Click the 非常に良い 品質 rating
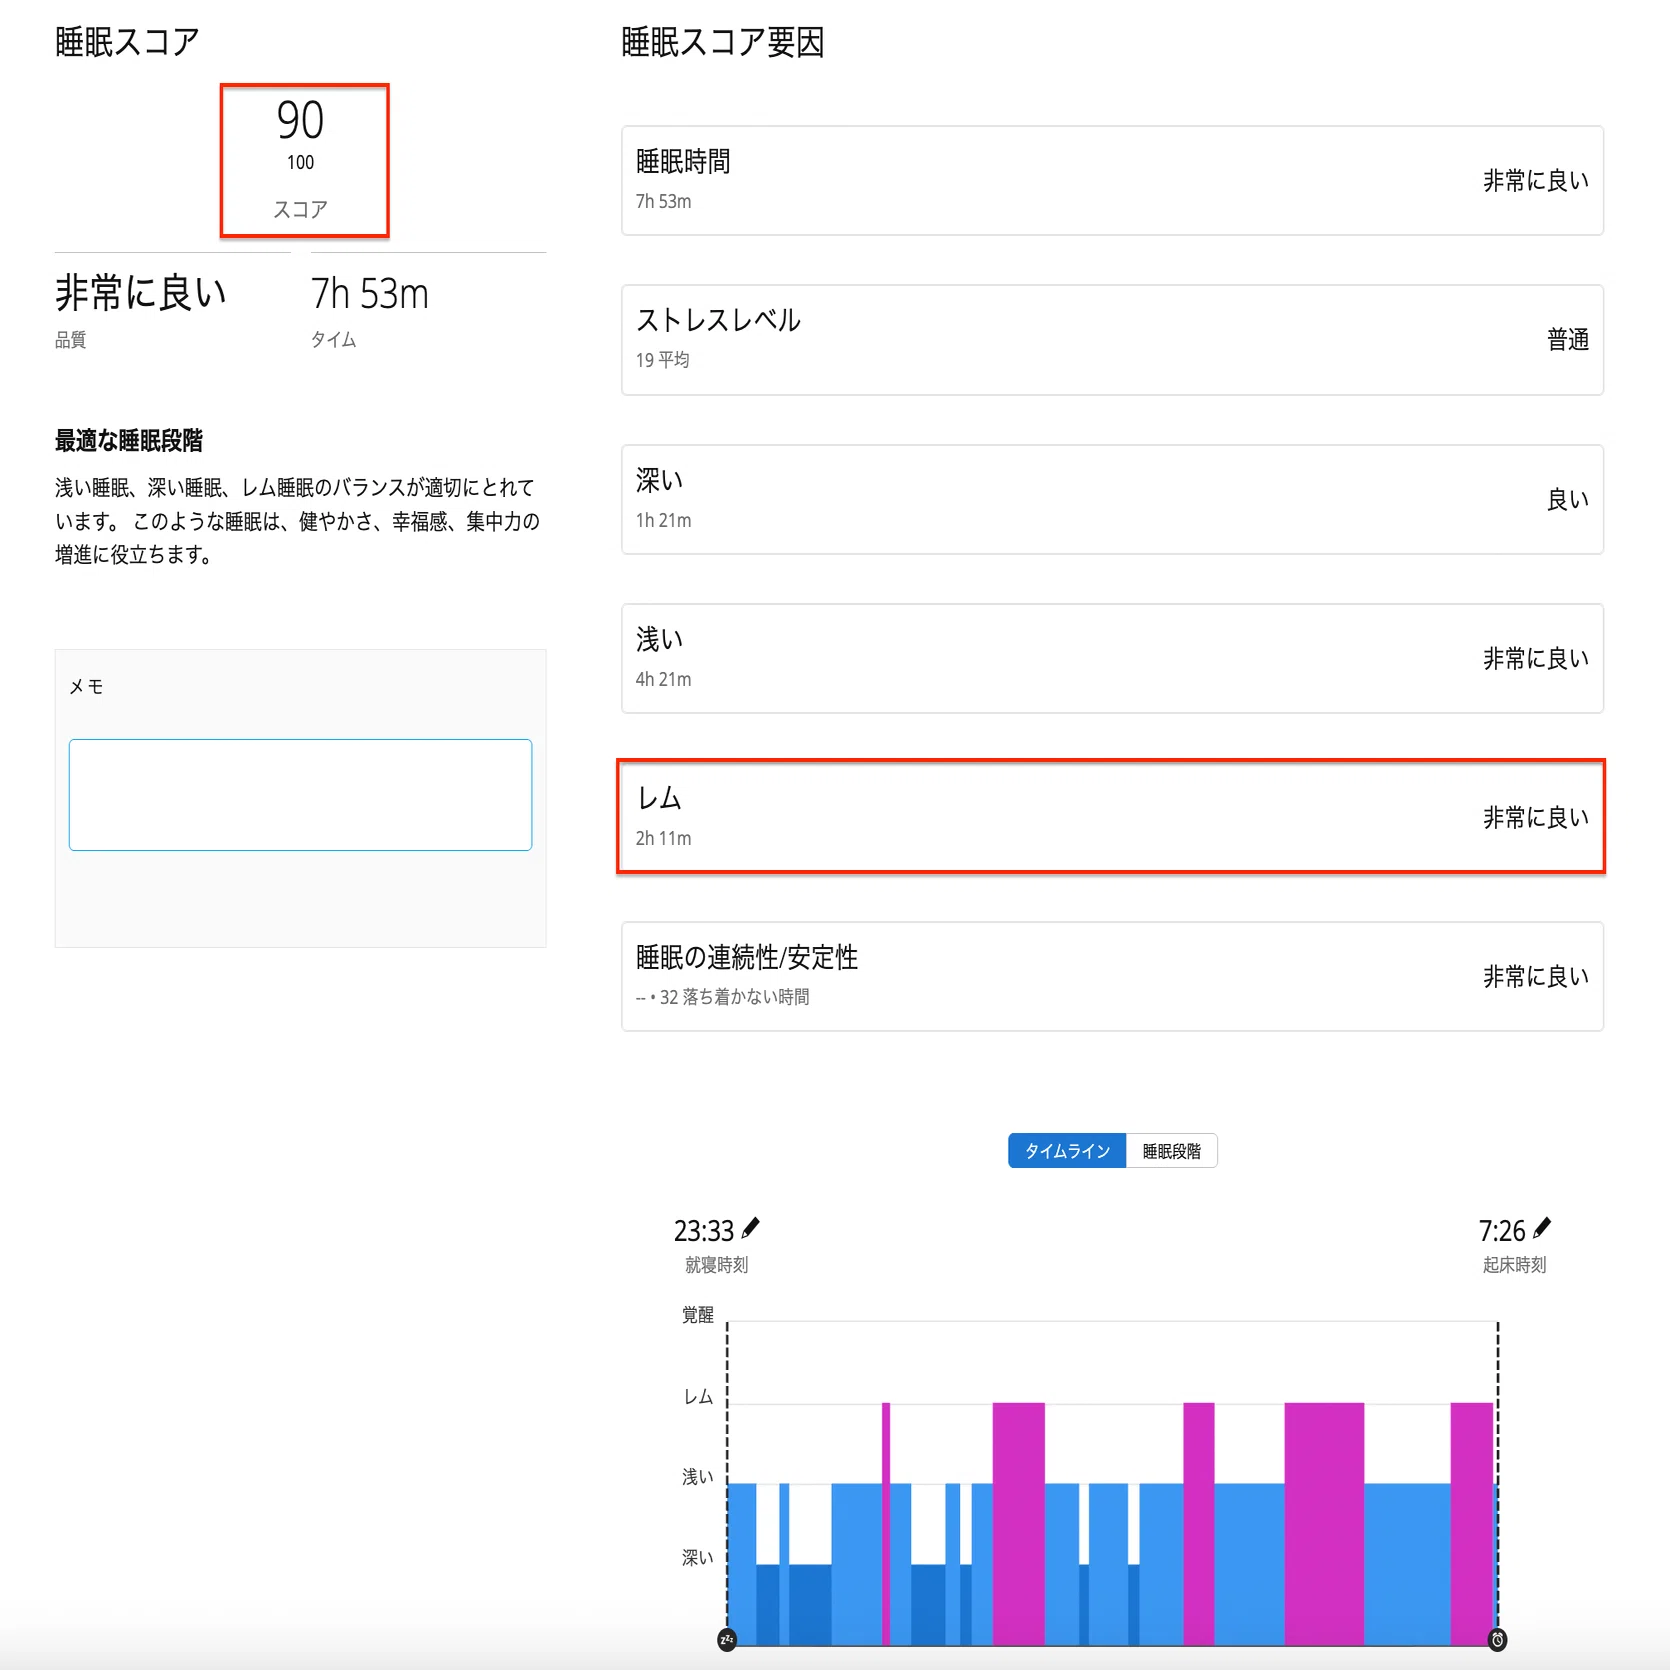This screenshot has width=1670, height=1670. 141,294
